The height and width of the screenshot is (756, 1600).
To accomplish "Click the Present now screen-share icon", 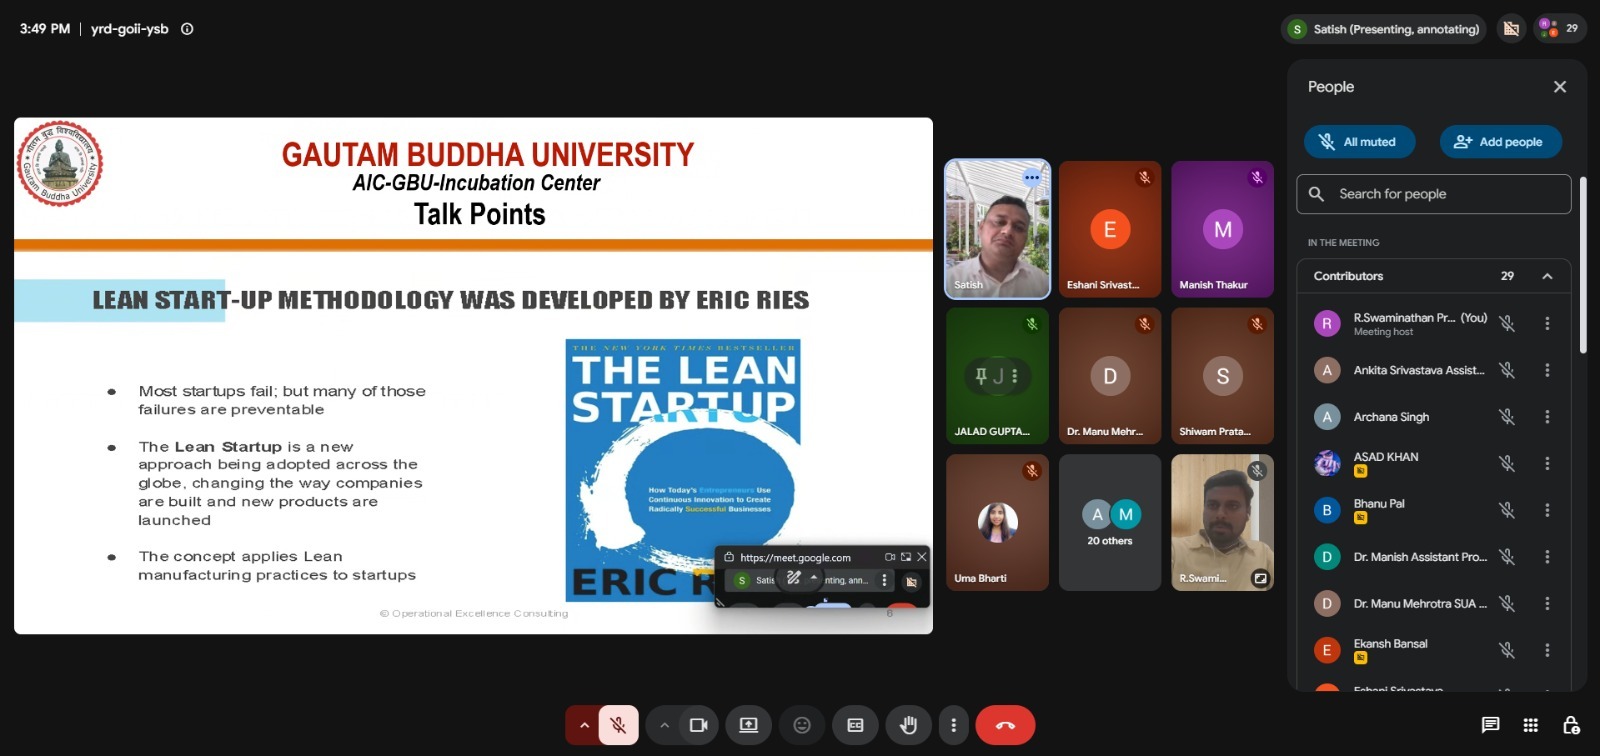I will pos(748,725).
